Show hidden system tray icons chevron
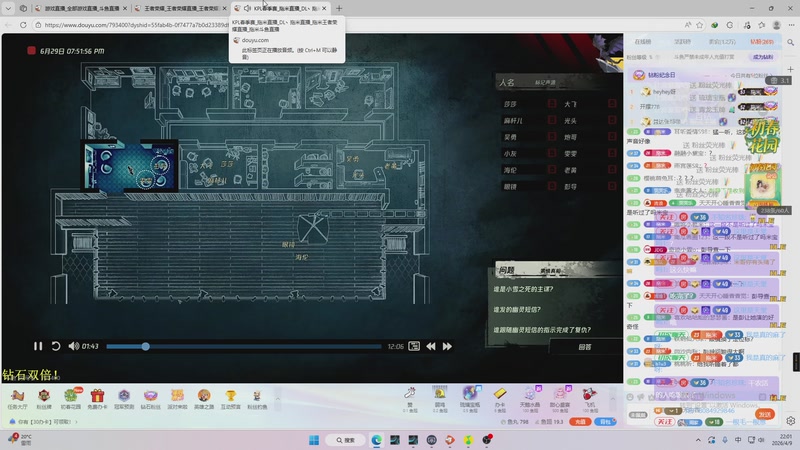Screen dimensions: 800x450 click(698, 440)
